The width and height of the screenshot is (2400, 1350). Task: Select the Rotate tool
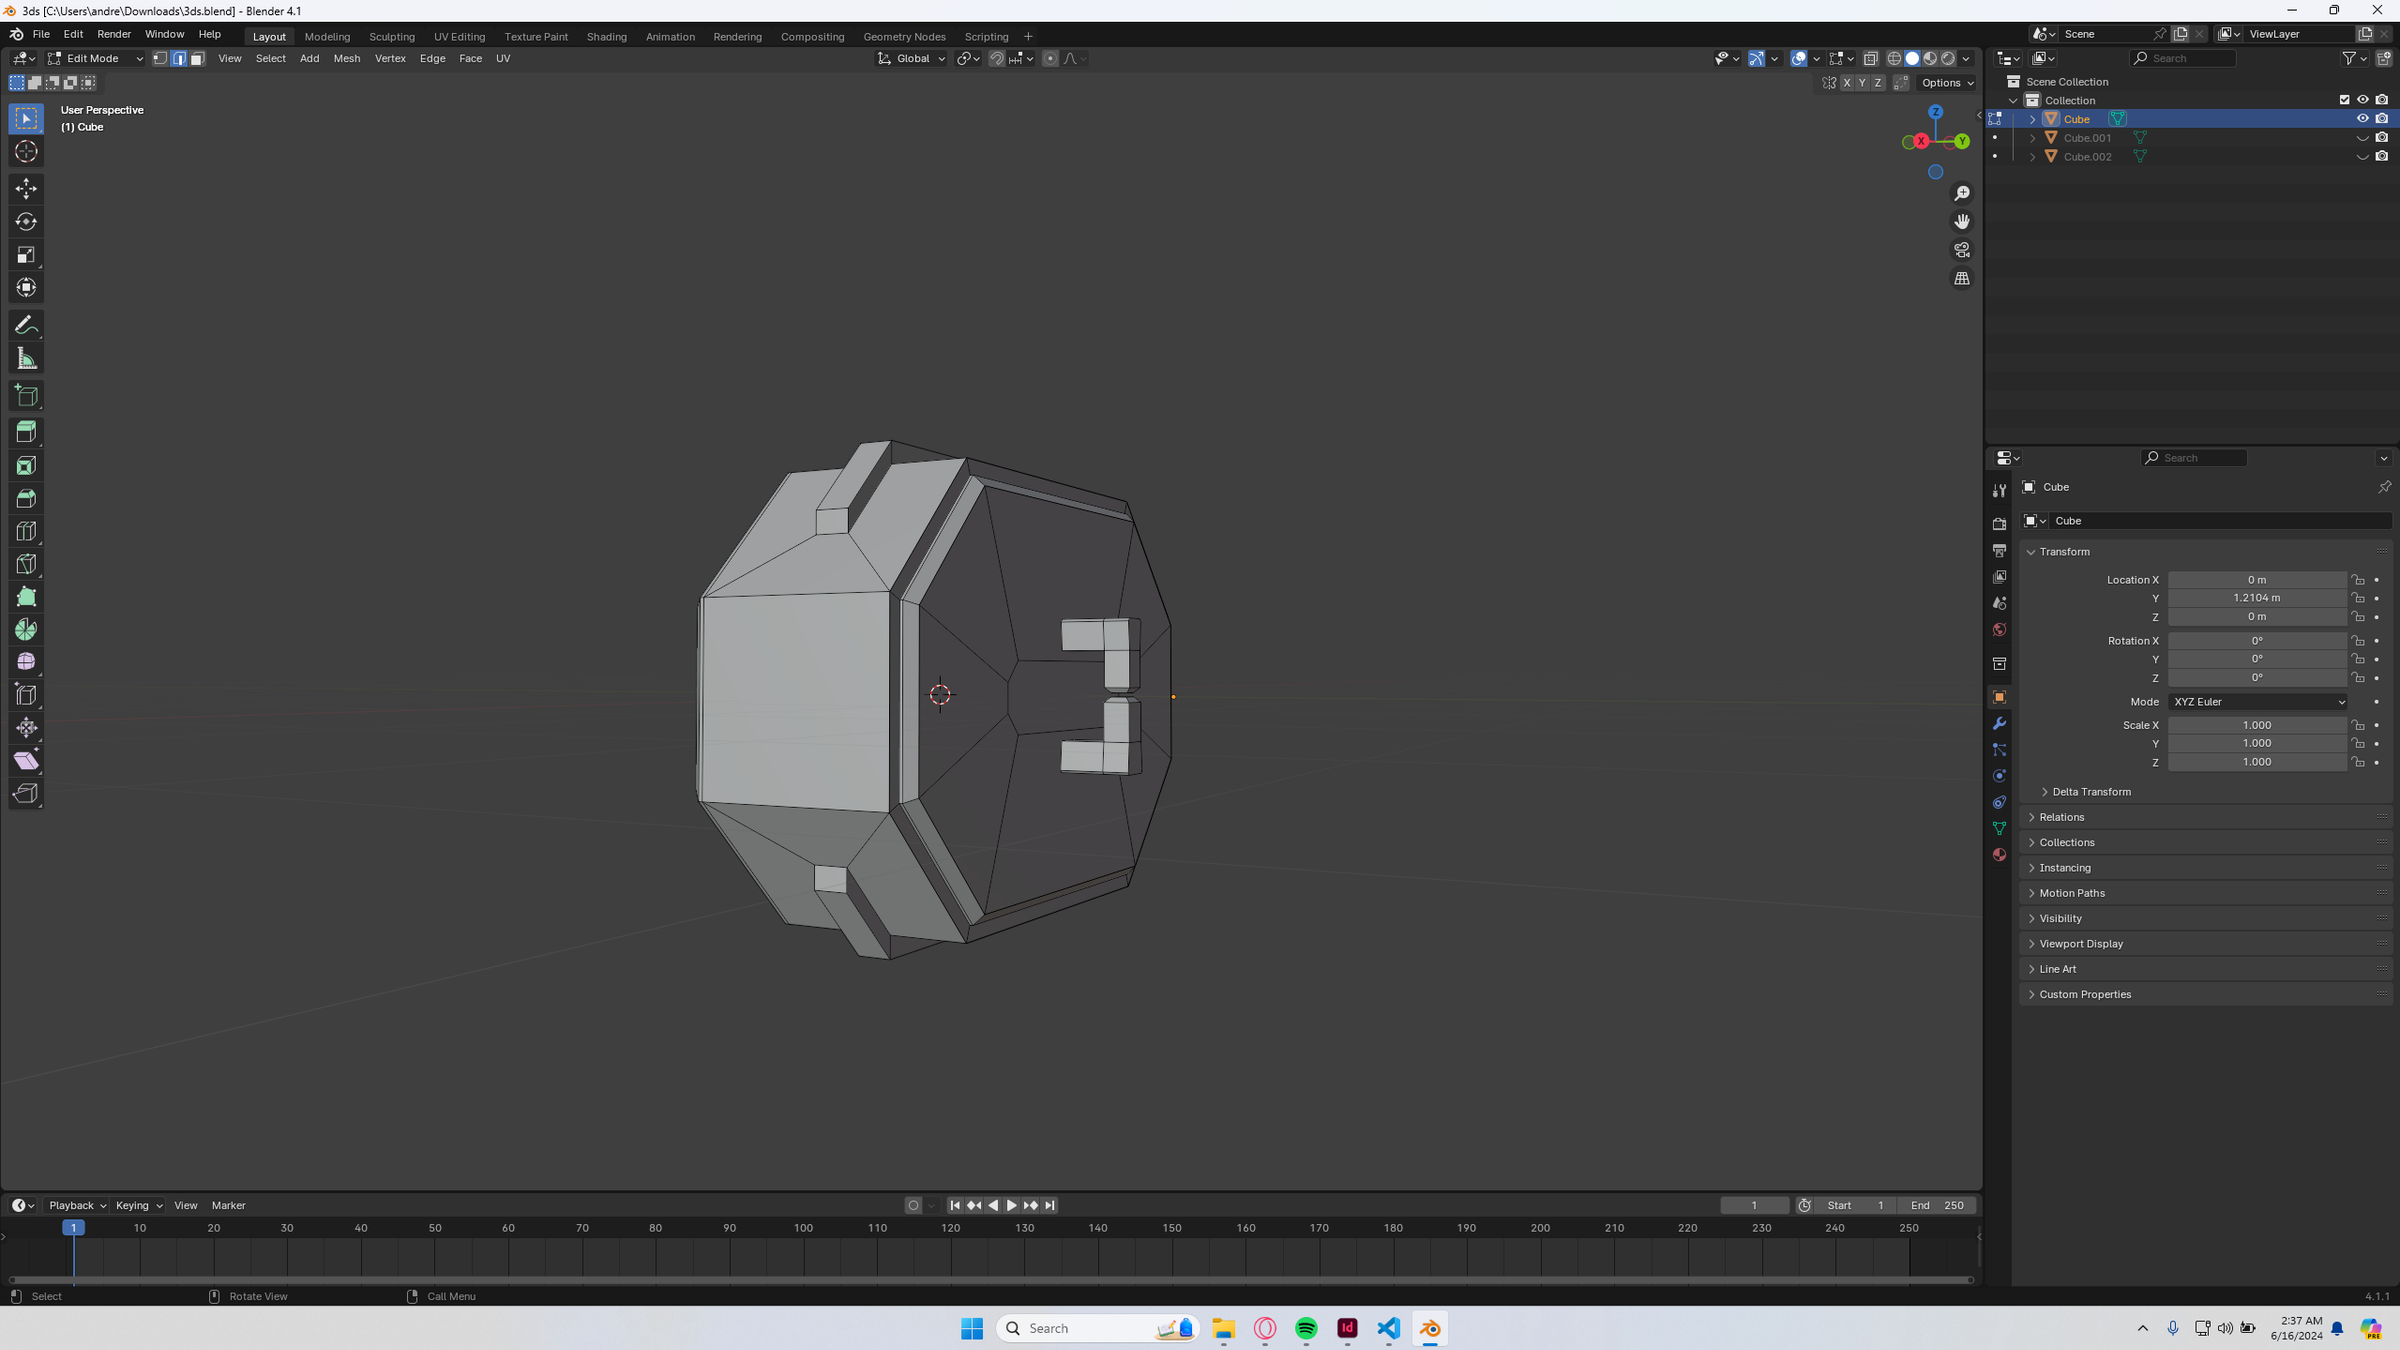pos(26,221)
